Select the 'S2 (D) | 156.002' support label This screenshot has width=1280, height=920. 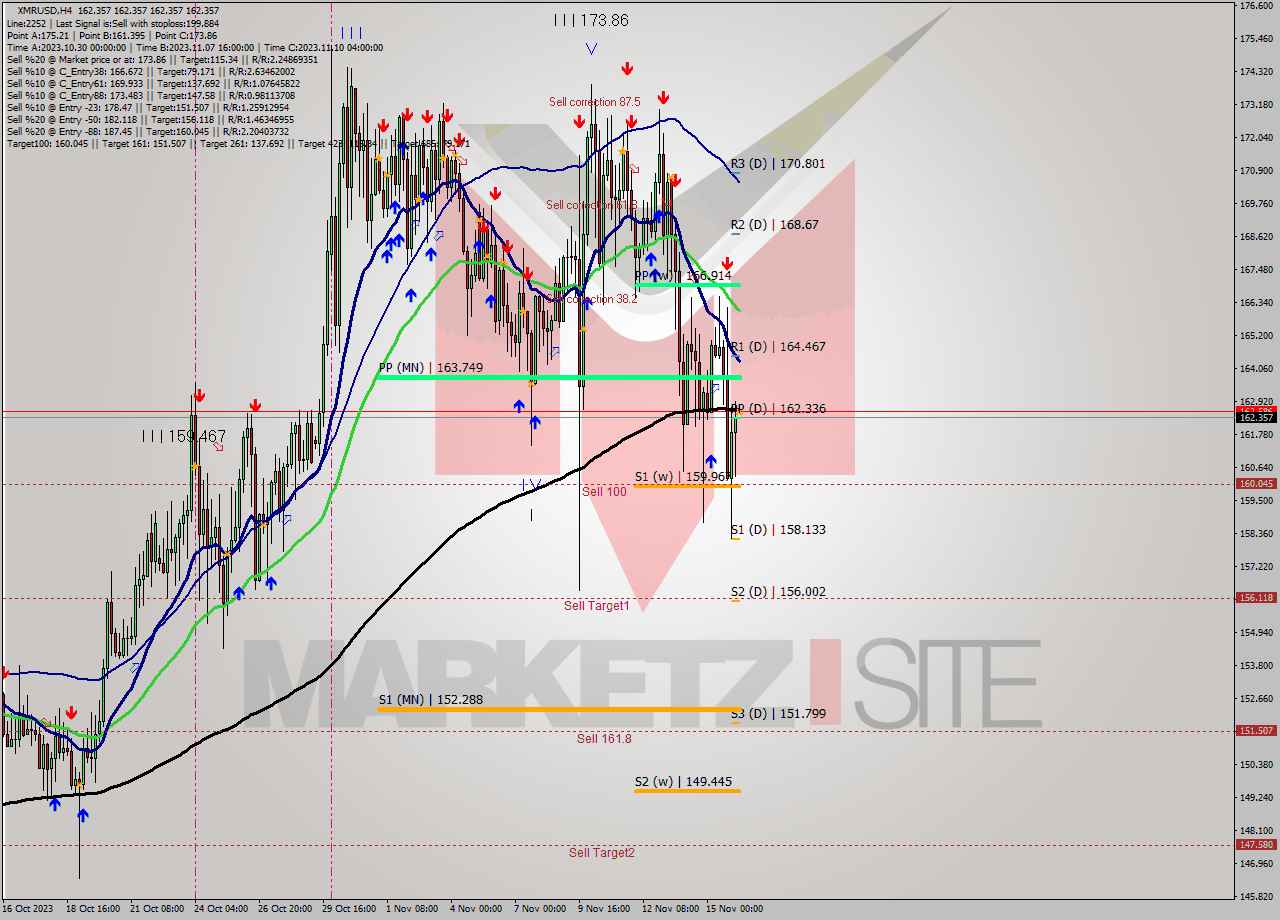pos(777,592)
